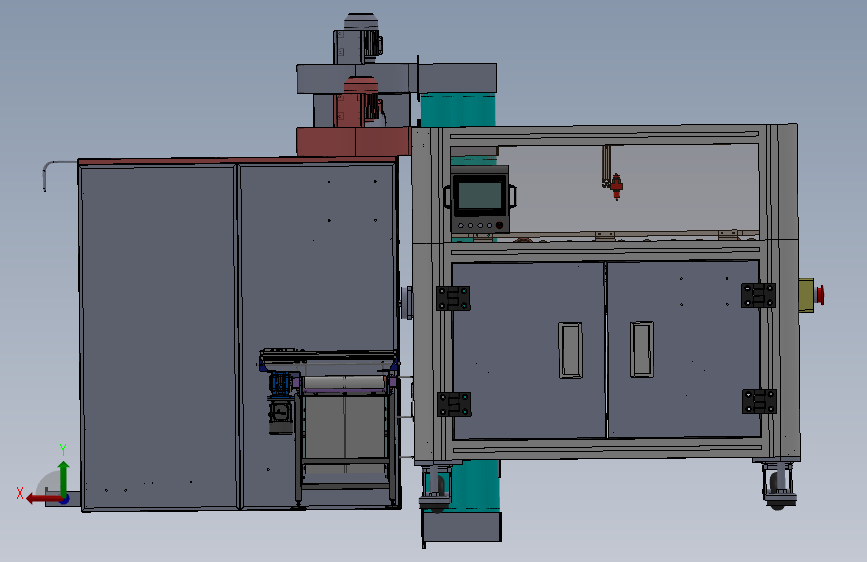
Task: Pick the red round button on the HMI panel
Action: click(x=499, y=225)
